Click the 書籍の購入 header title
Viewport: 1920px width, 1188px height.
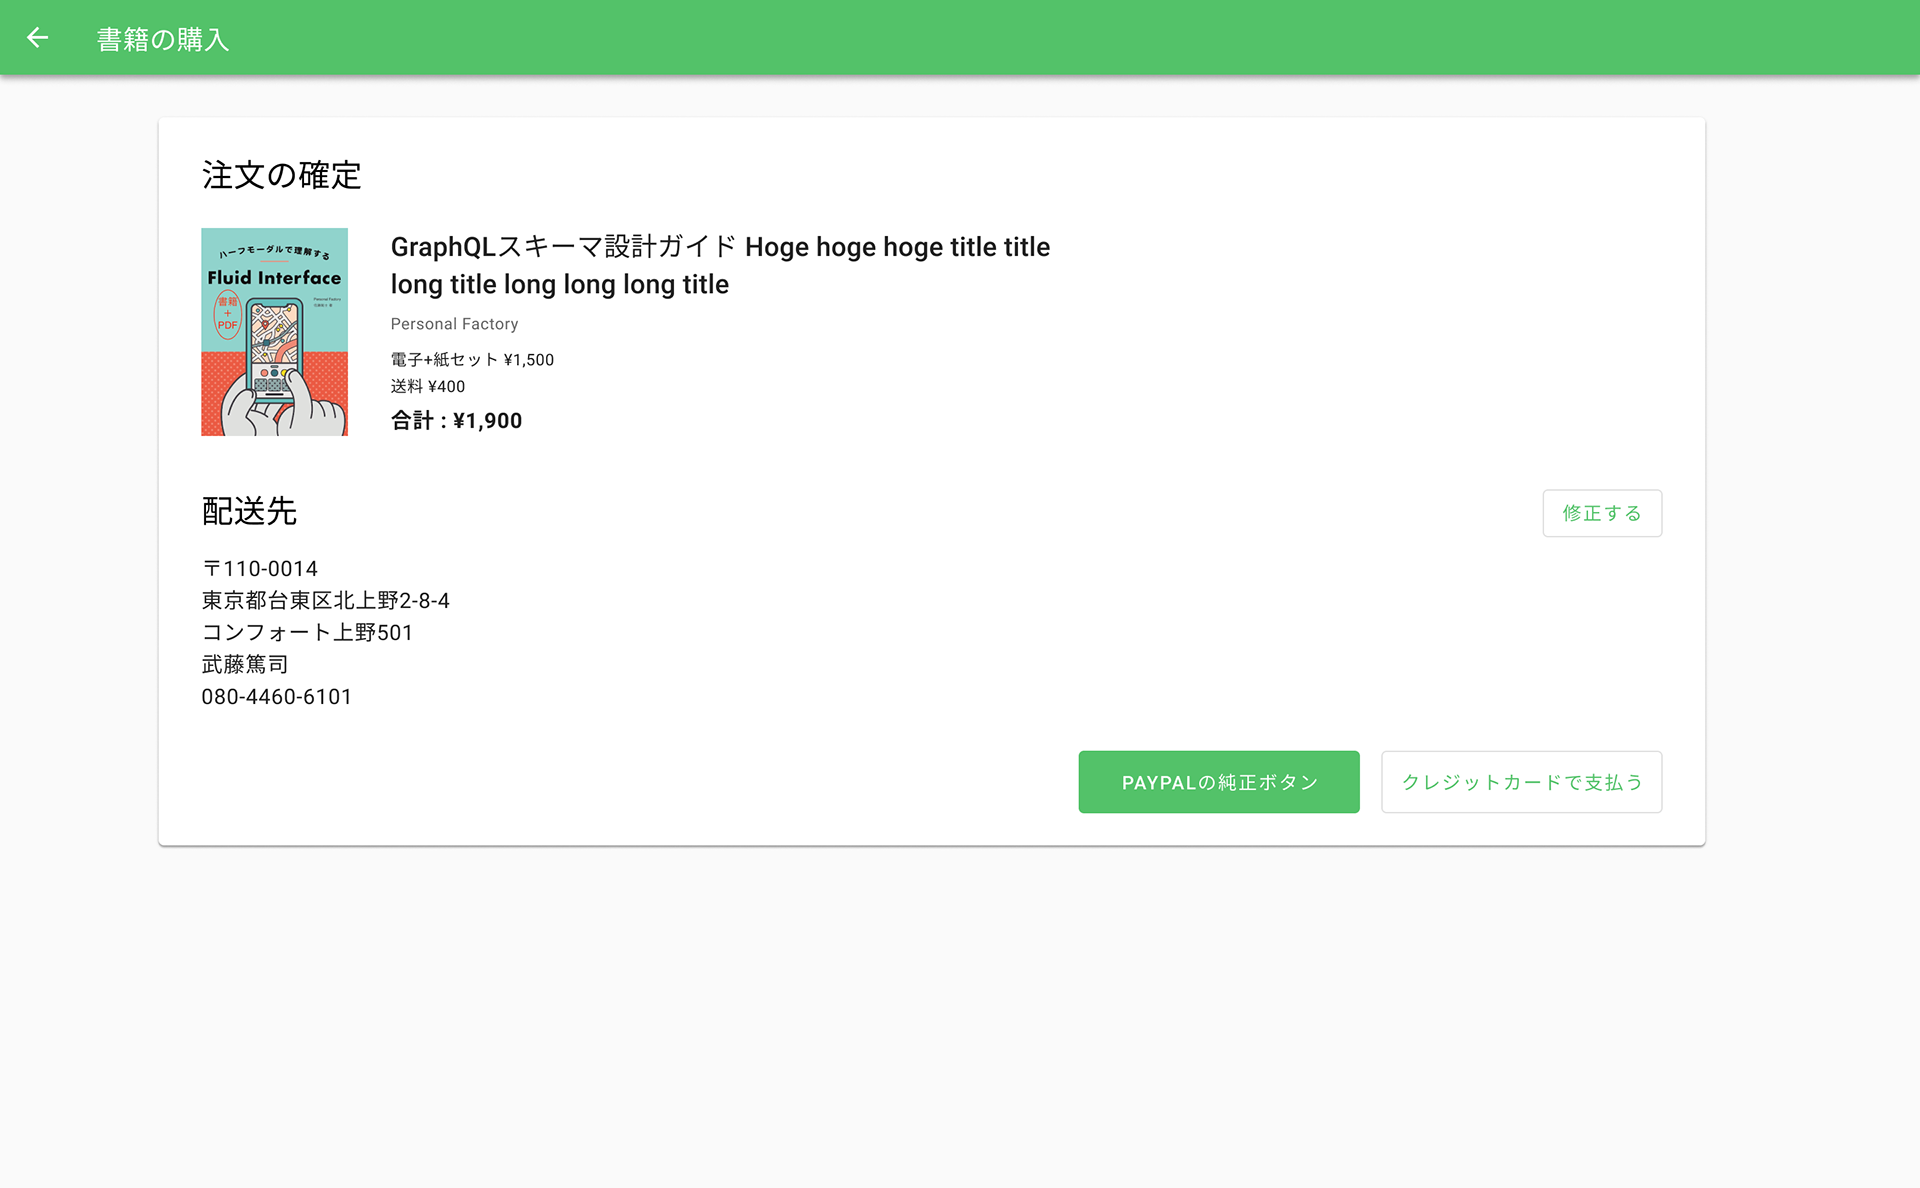pos(163,39)
